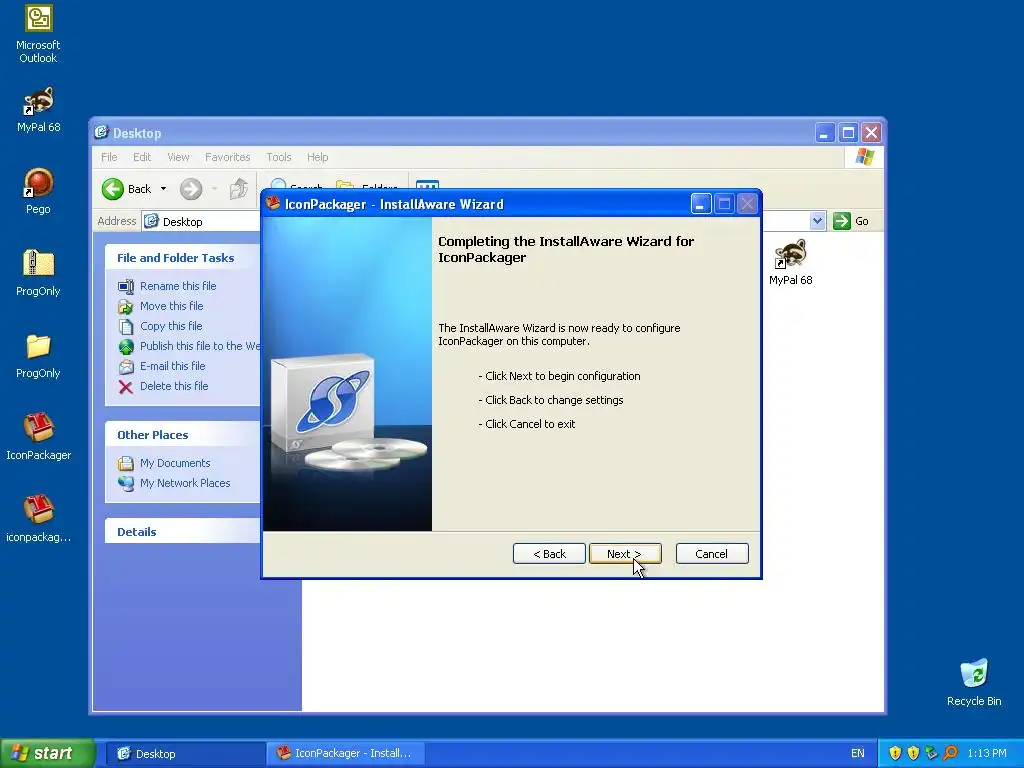The width and height of the screenshot is (1024, 768).
Task: Select the ProgOnly folder icon
Action: pos(38,356)
